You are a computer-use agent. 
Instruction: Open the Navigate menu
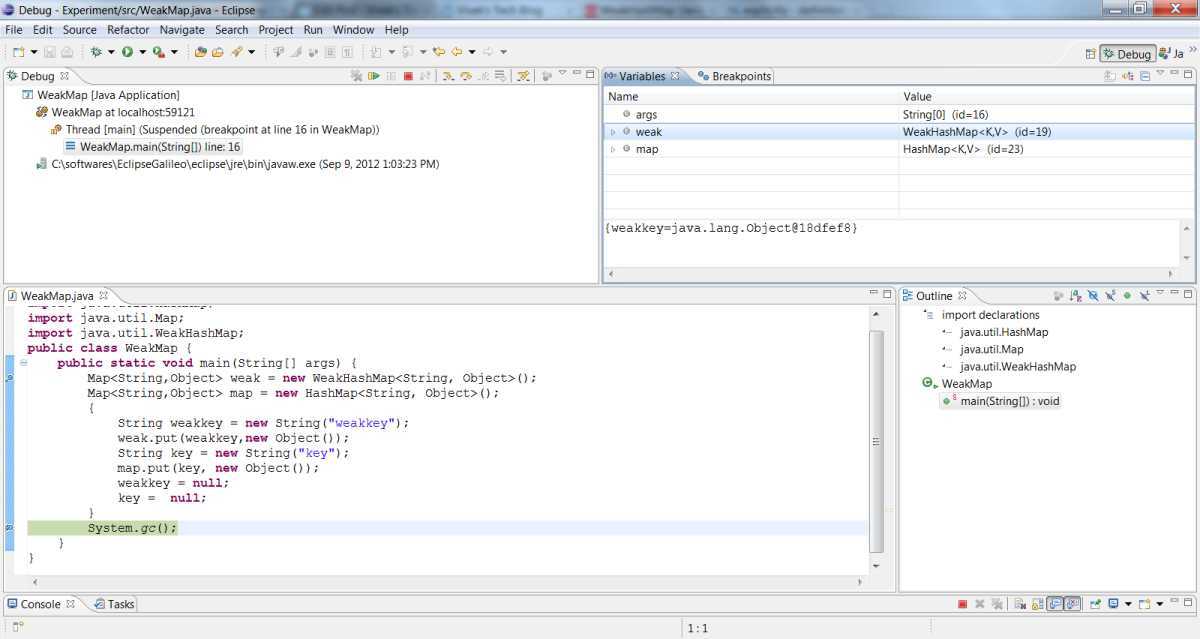click(182, 30)
